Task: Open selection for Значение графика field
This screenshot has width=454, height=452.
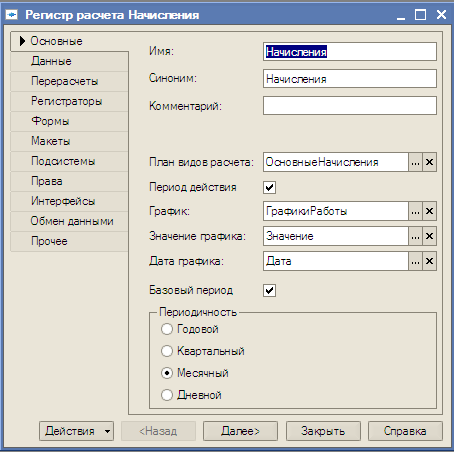Action: coord(415,236)
